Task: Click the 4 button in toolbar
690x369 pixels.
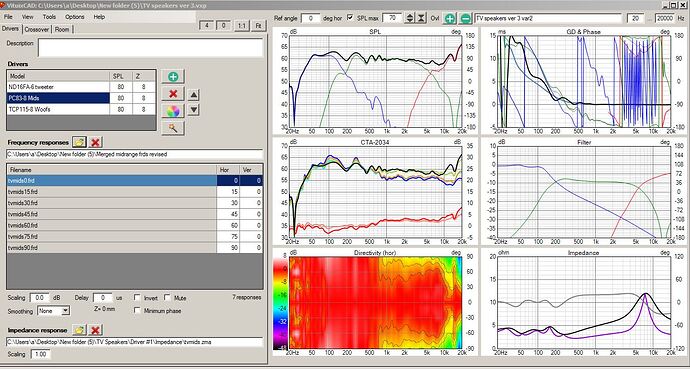Action: [206, 26]
